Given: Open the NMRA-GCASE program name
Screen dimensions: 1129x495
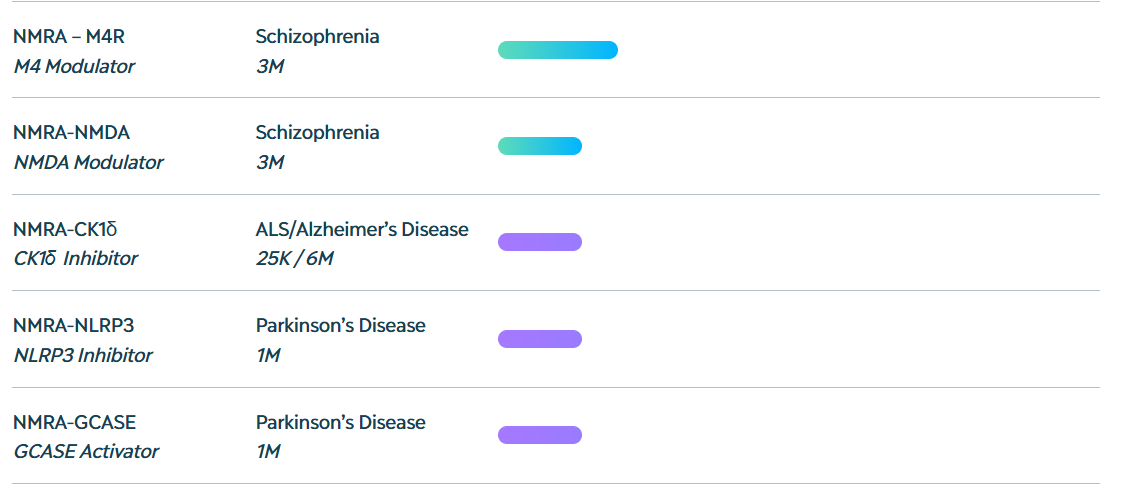Looking at the screenshot, I should (x=74, y=423).
